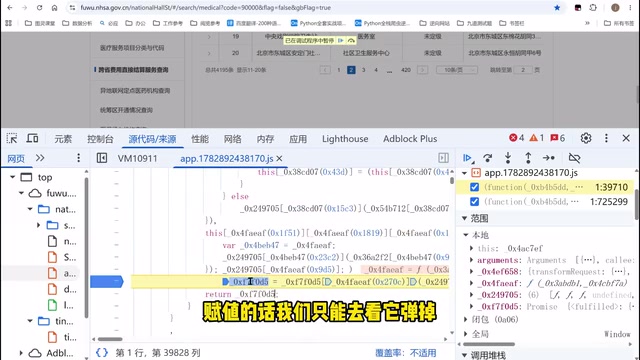
Task: Open the 网络 Network tab
Action: click(x=232, y=139)
